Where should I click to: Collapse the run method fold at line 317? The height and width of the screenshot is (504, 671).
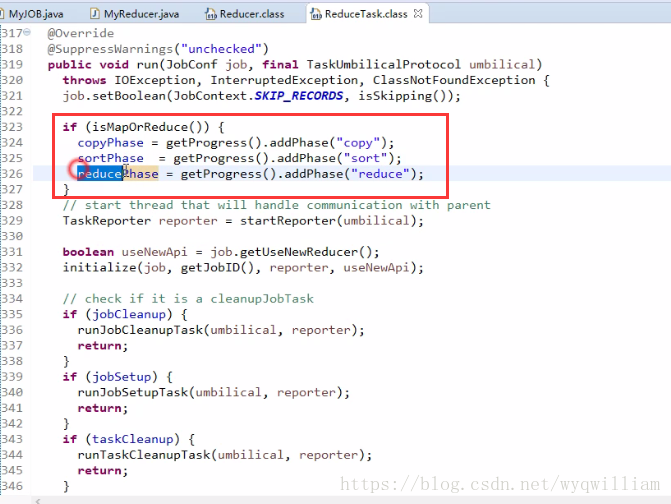[x=27, y=32]
